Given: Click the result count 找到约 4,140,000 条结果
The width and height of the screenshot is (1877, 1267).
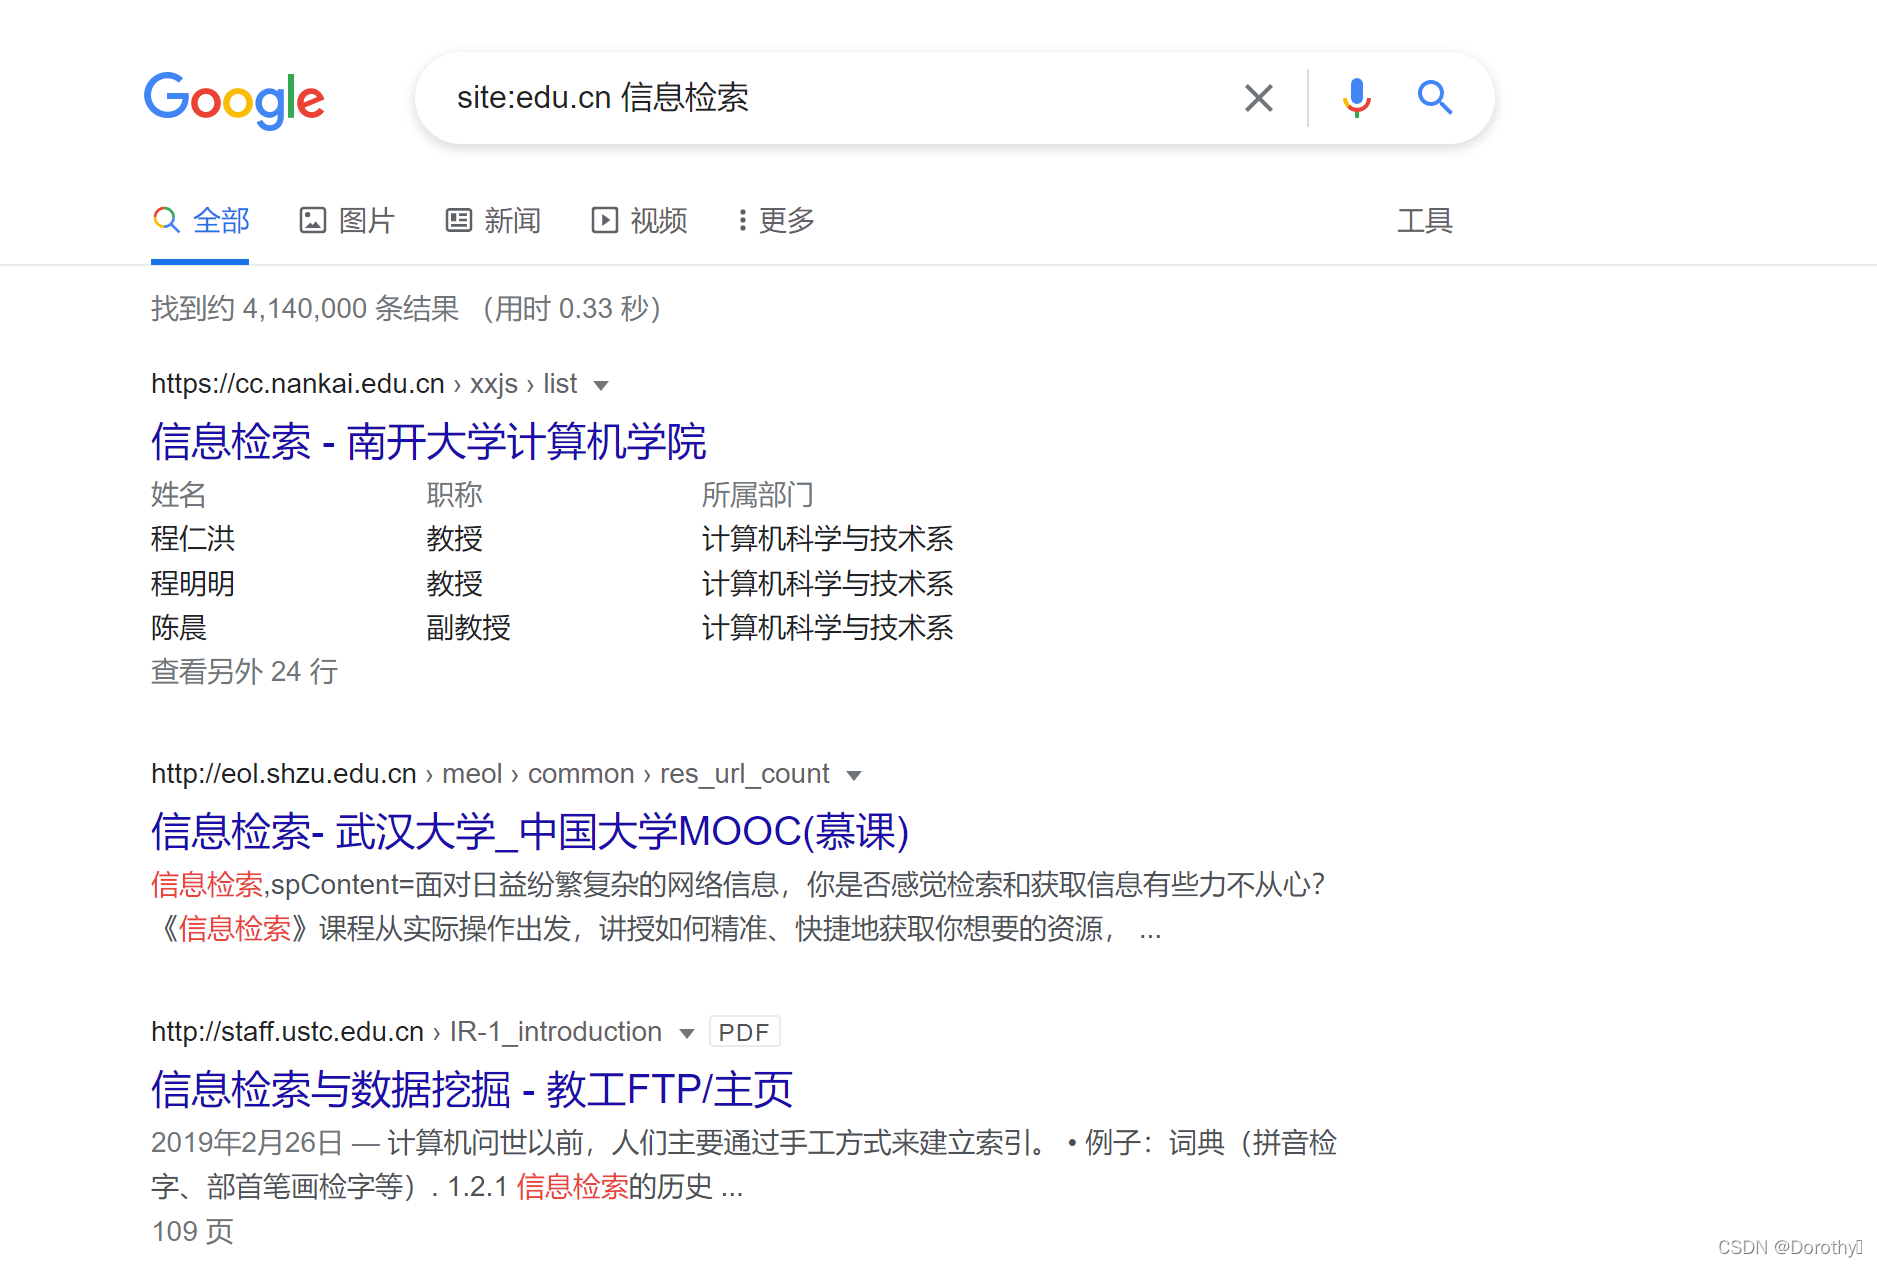Looking at the screenshot, I should [305, 308].
